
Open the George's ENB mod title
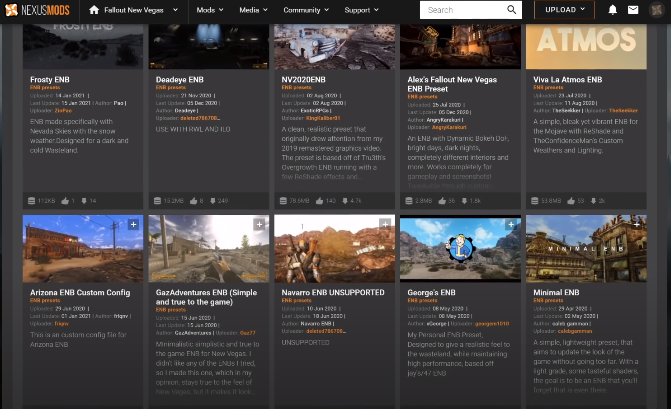[x=431, y=293]
